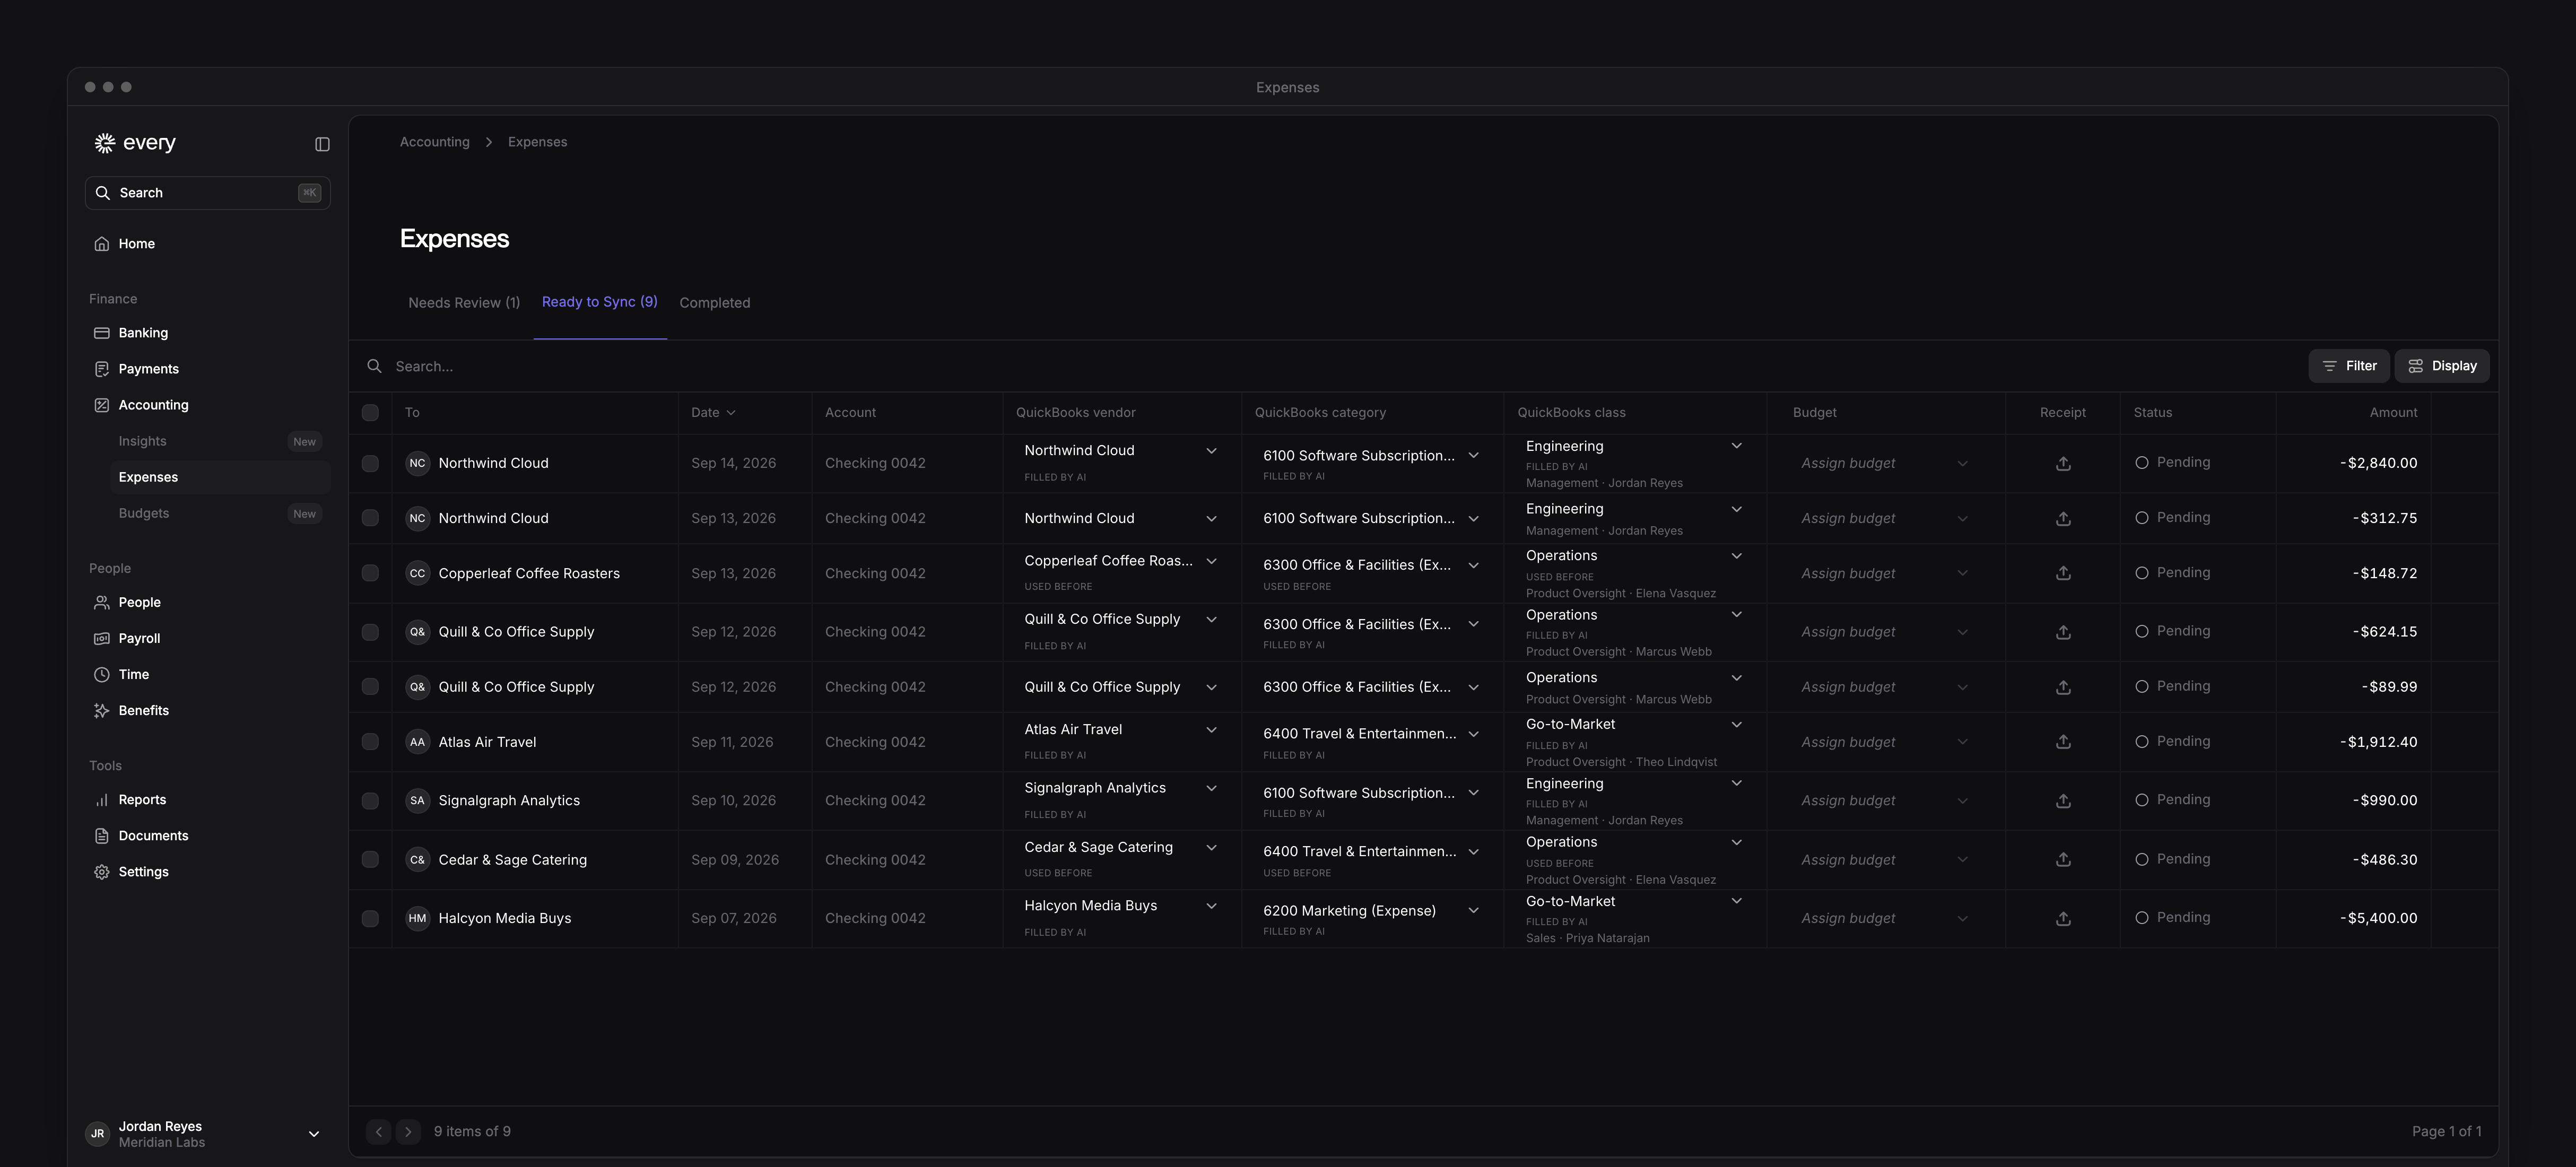The height and width of the screenshot is (1167, 2576).
Task: Click Accounting in the breadcrumb
Action: click(x=434, y=142)
